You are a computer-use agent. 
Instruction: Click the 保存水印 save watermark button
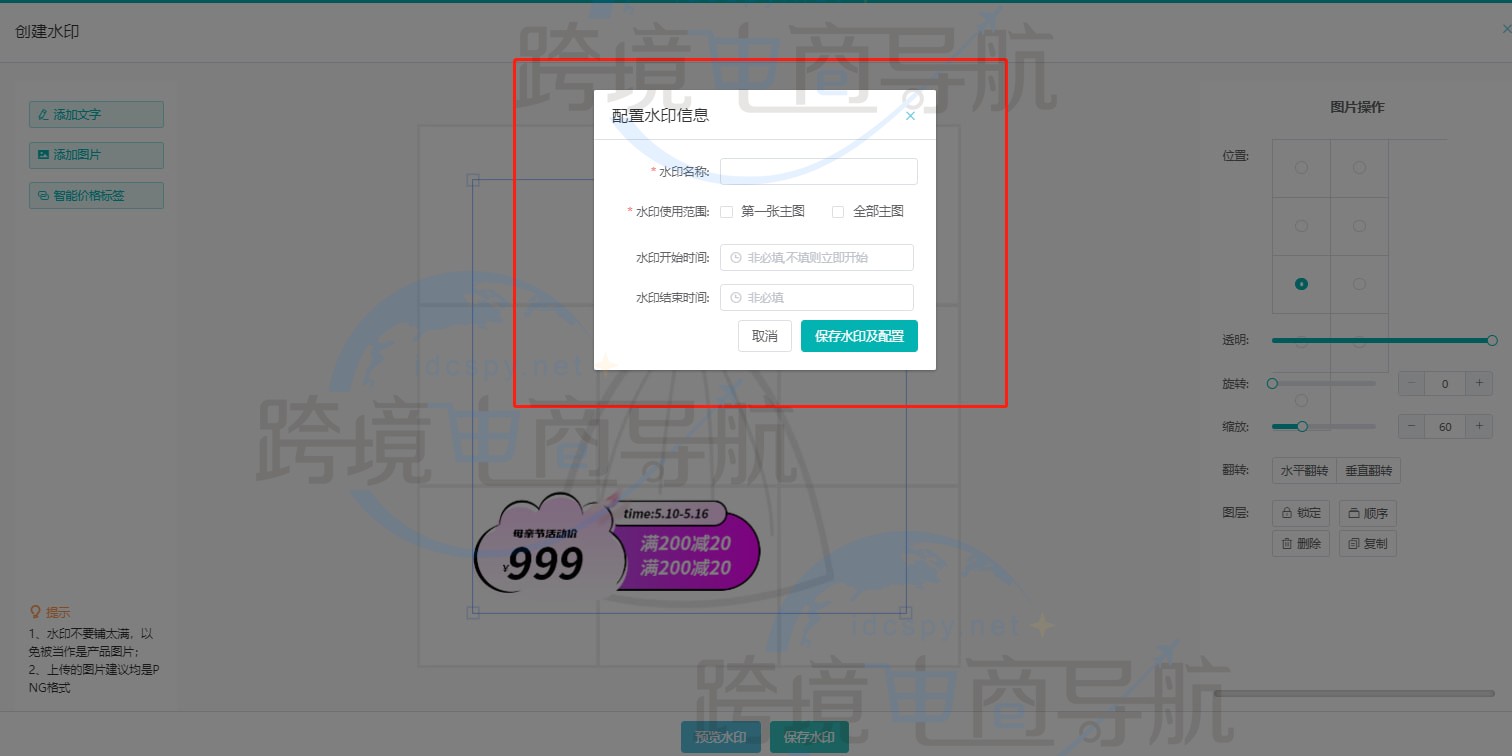click(809, 736)
